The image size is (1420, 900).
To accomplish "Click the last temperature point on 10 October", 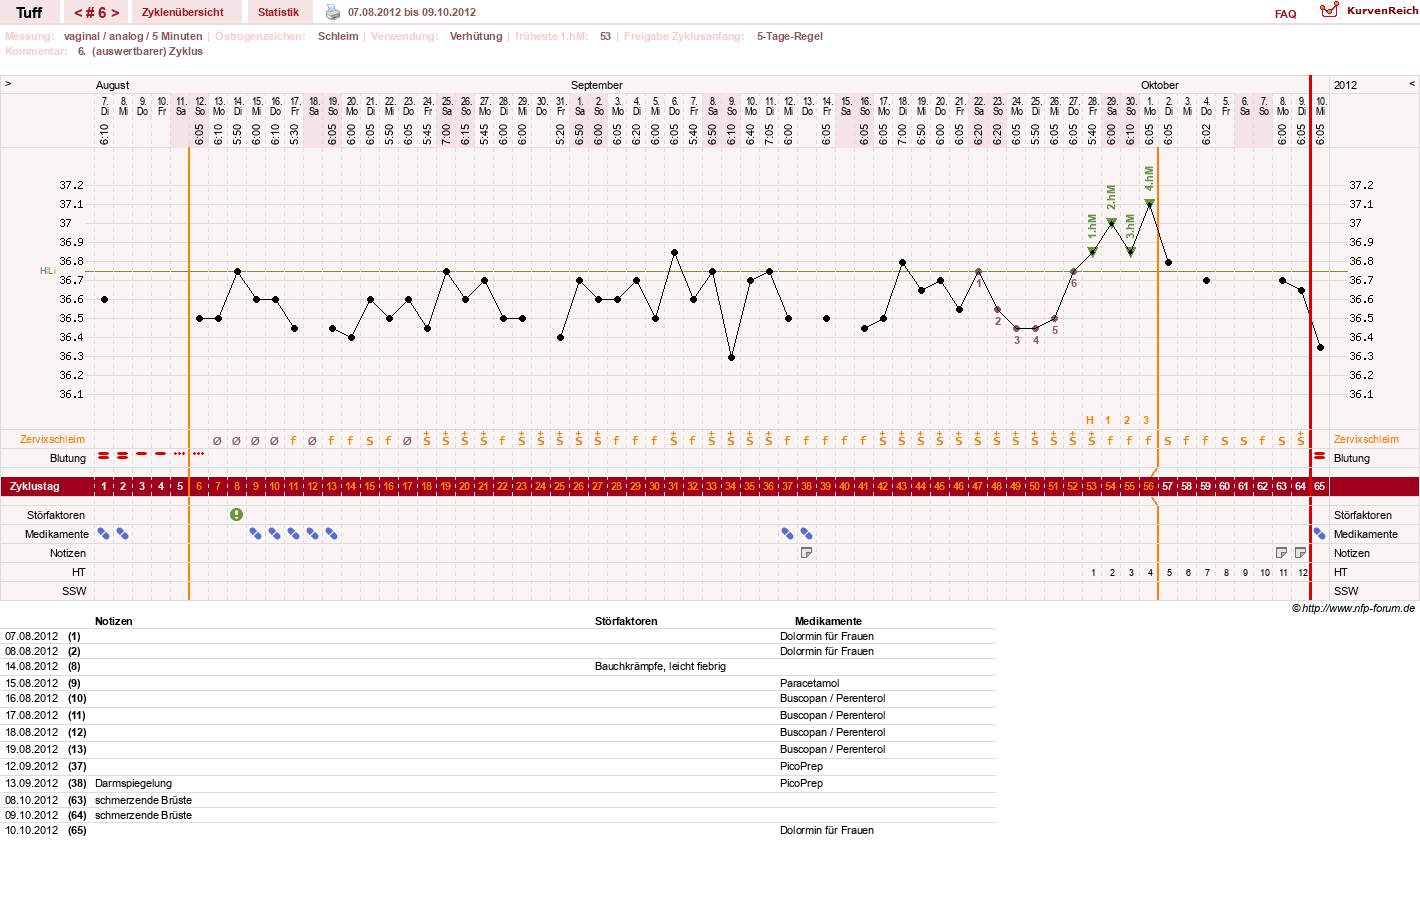I will coord(1320,347).
